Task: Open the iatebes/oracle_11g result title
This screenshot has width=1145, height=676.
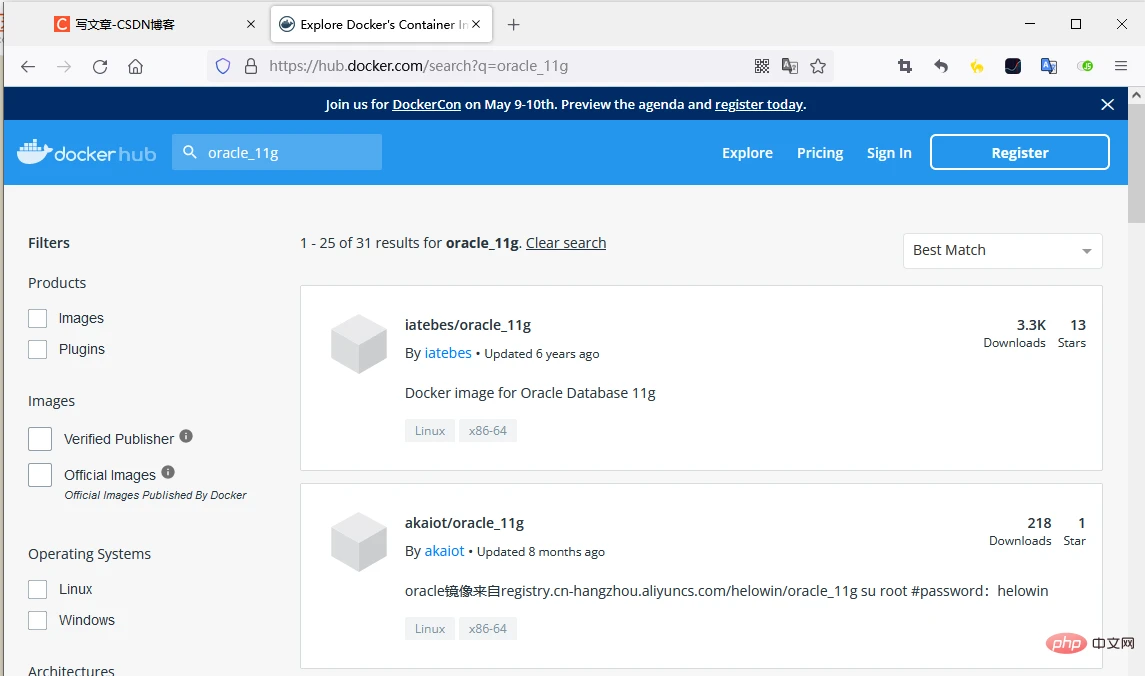Action: pos(468,325)
